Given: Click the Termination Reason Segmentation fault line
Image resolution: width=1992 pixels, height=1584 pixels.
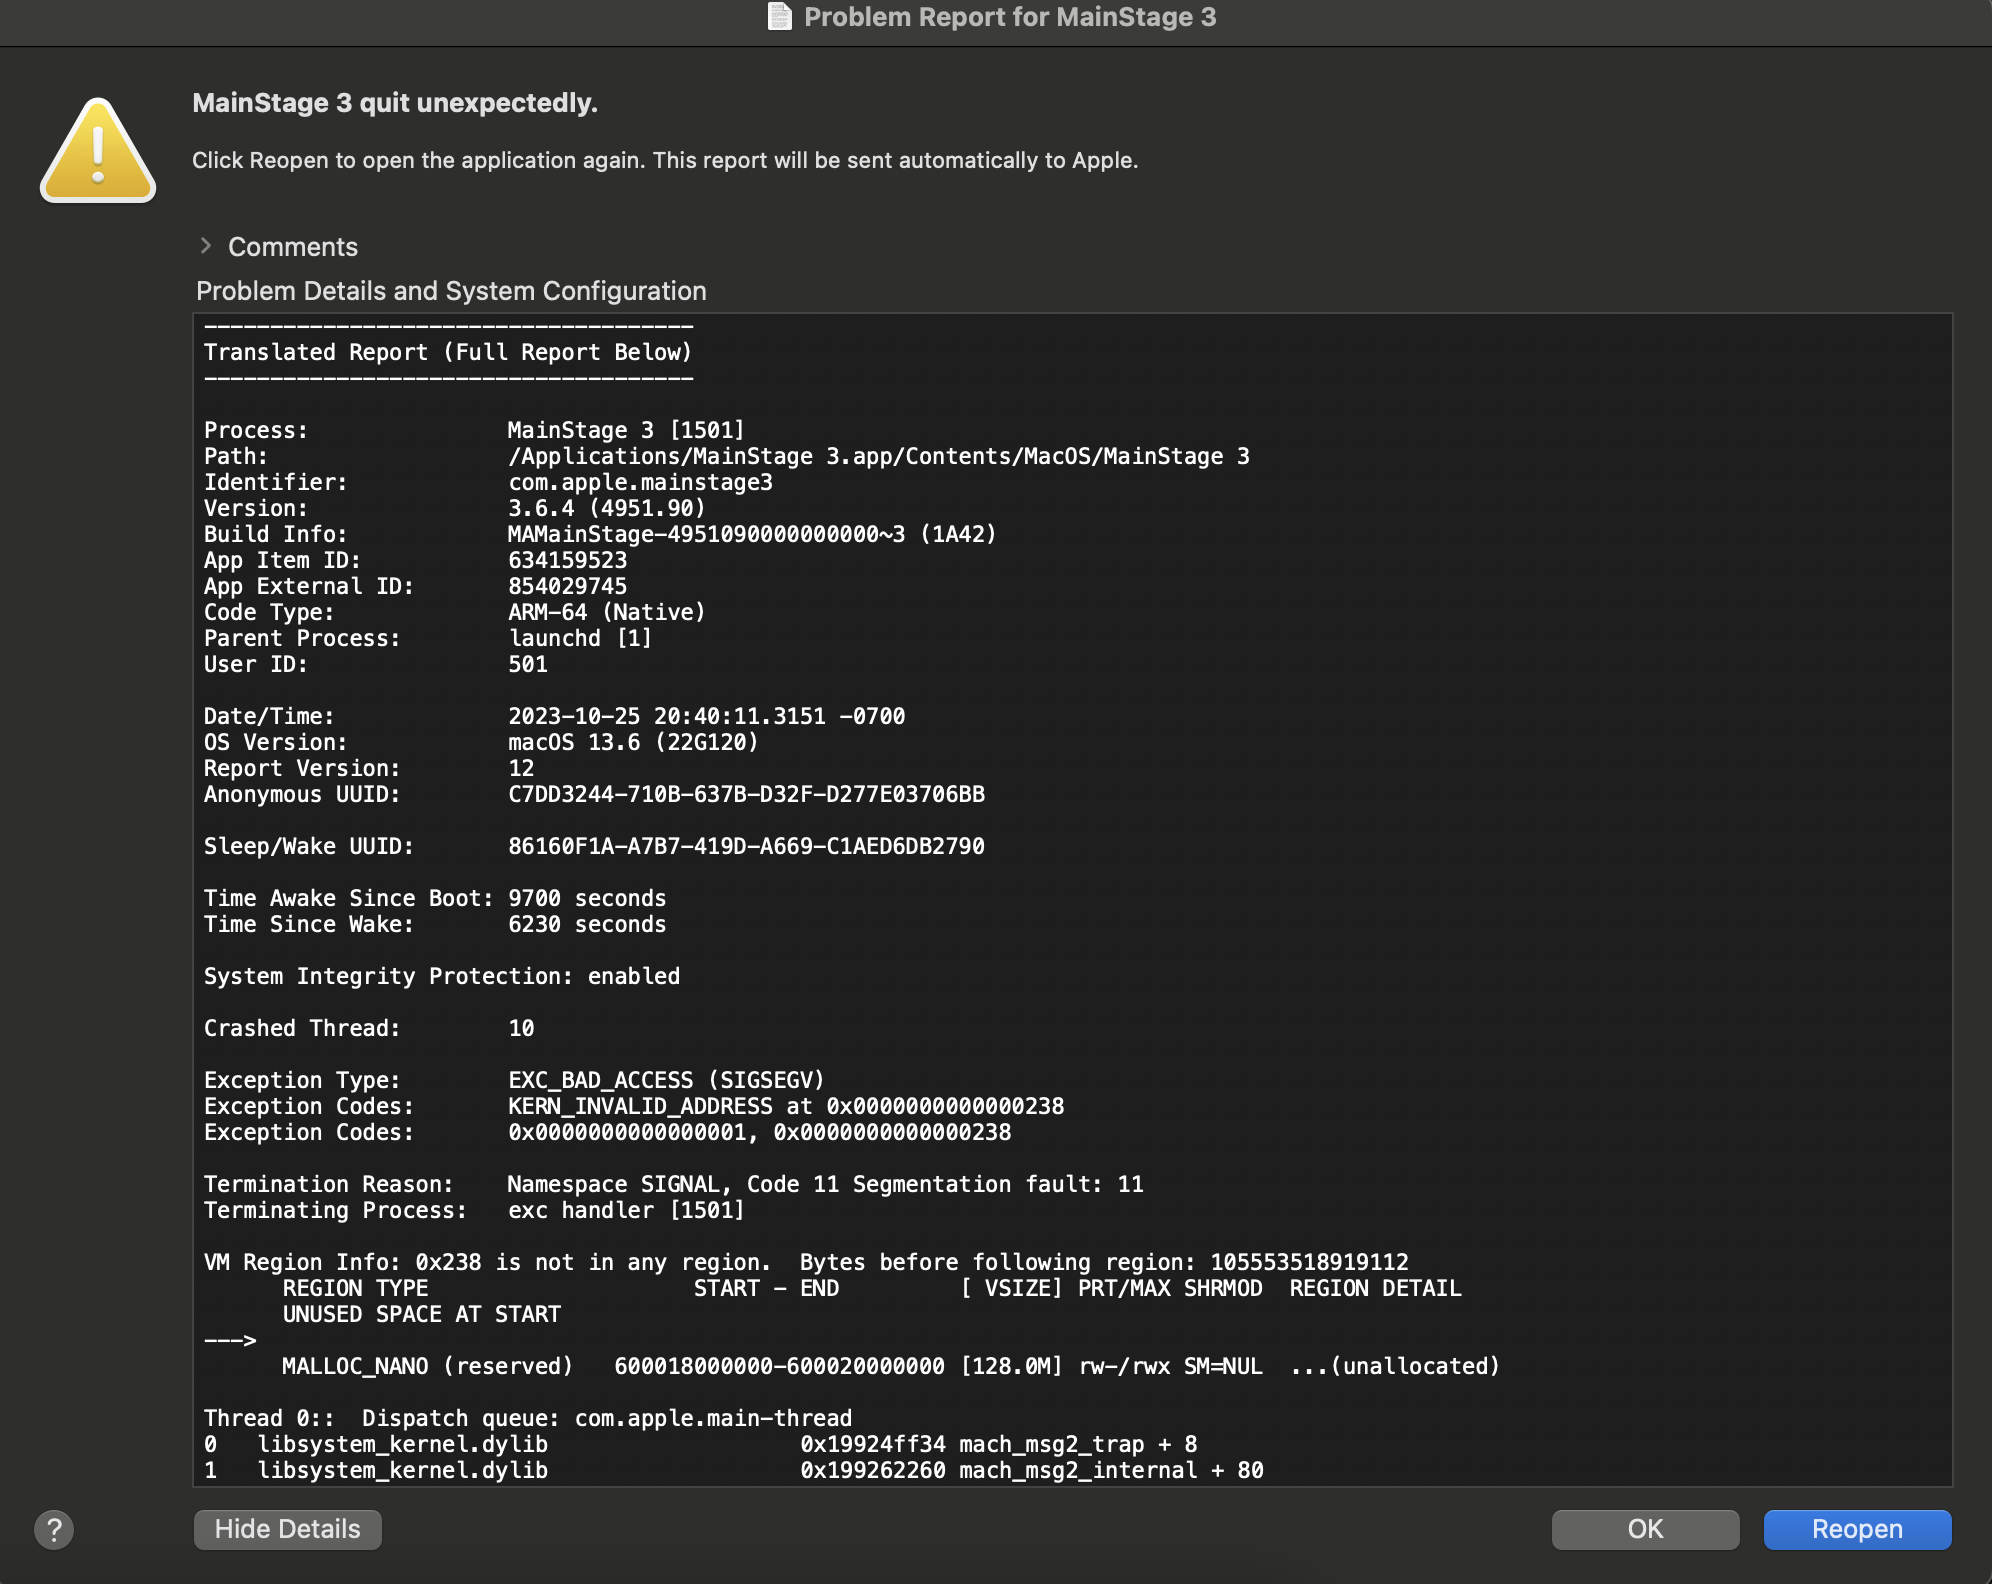Looking at the screenshot, I should (674, 1184).
